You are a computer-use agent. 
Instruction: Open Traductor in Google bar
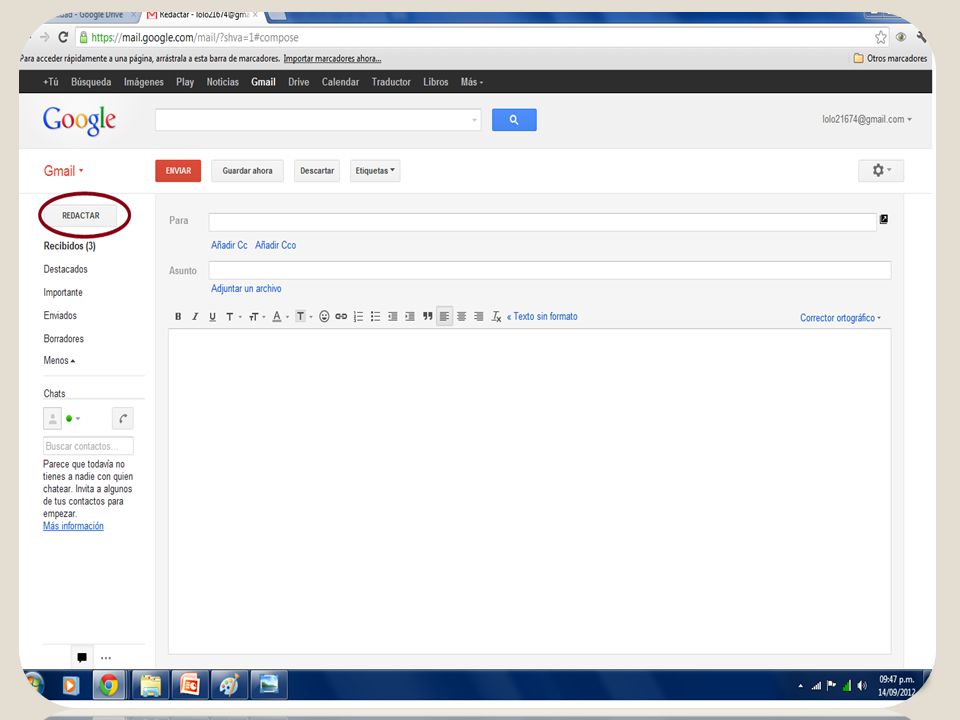click(x=391, y=82)
